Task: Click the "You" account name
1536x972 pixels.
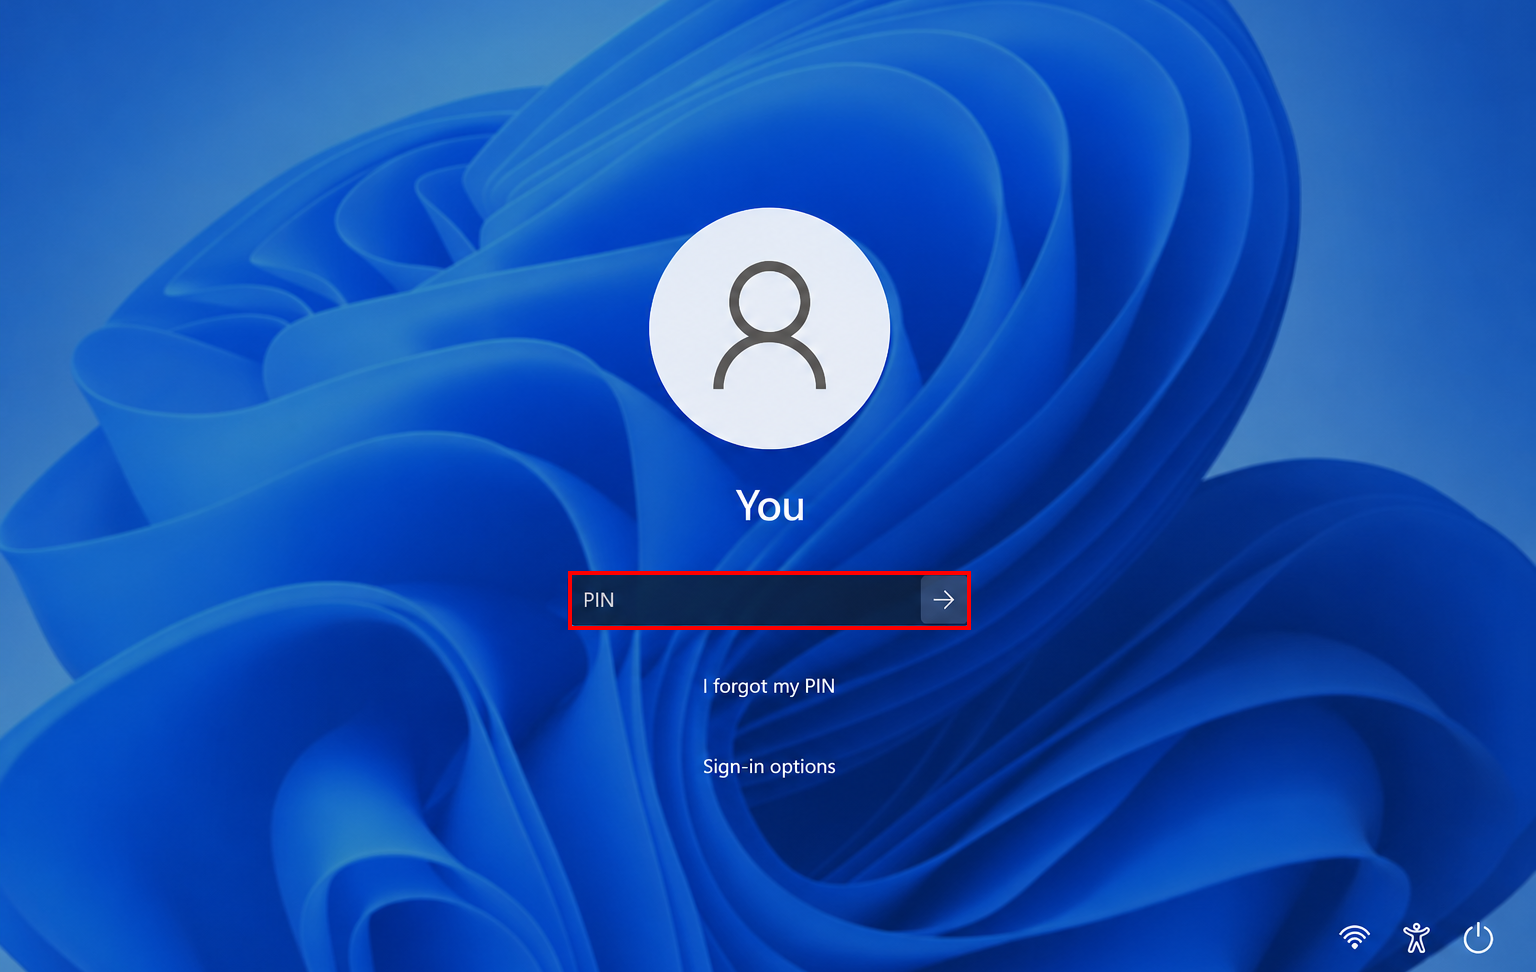Action: (x=770, y=506)
